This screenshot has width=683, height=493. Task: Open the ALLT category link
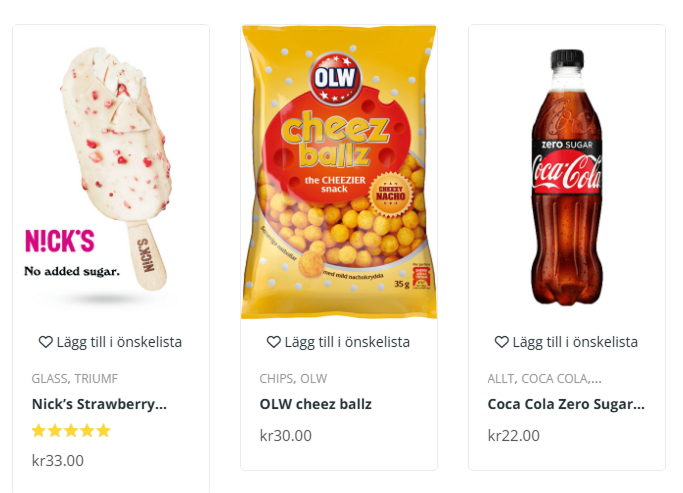(x=501, y=379)
